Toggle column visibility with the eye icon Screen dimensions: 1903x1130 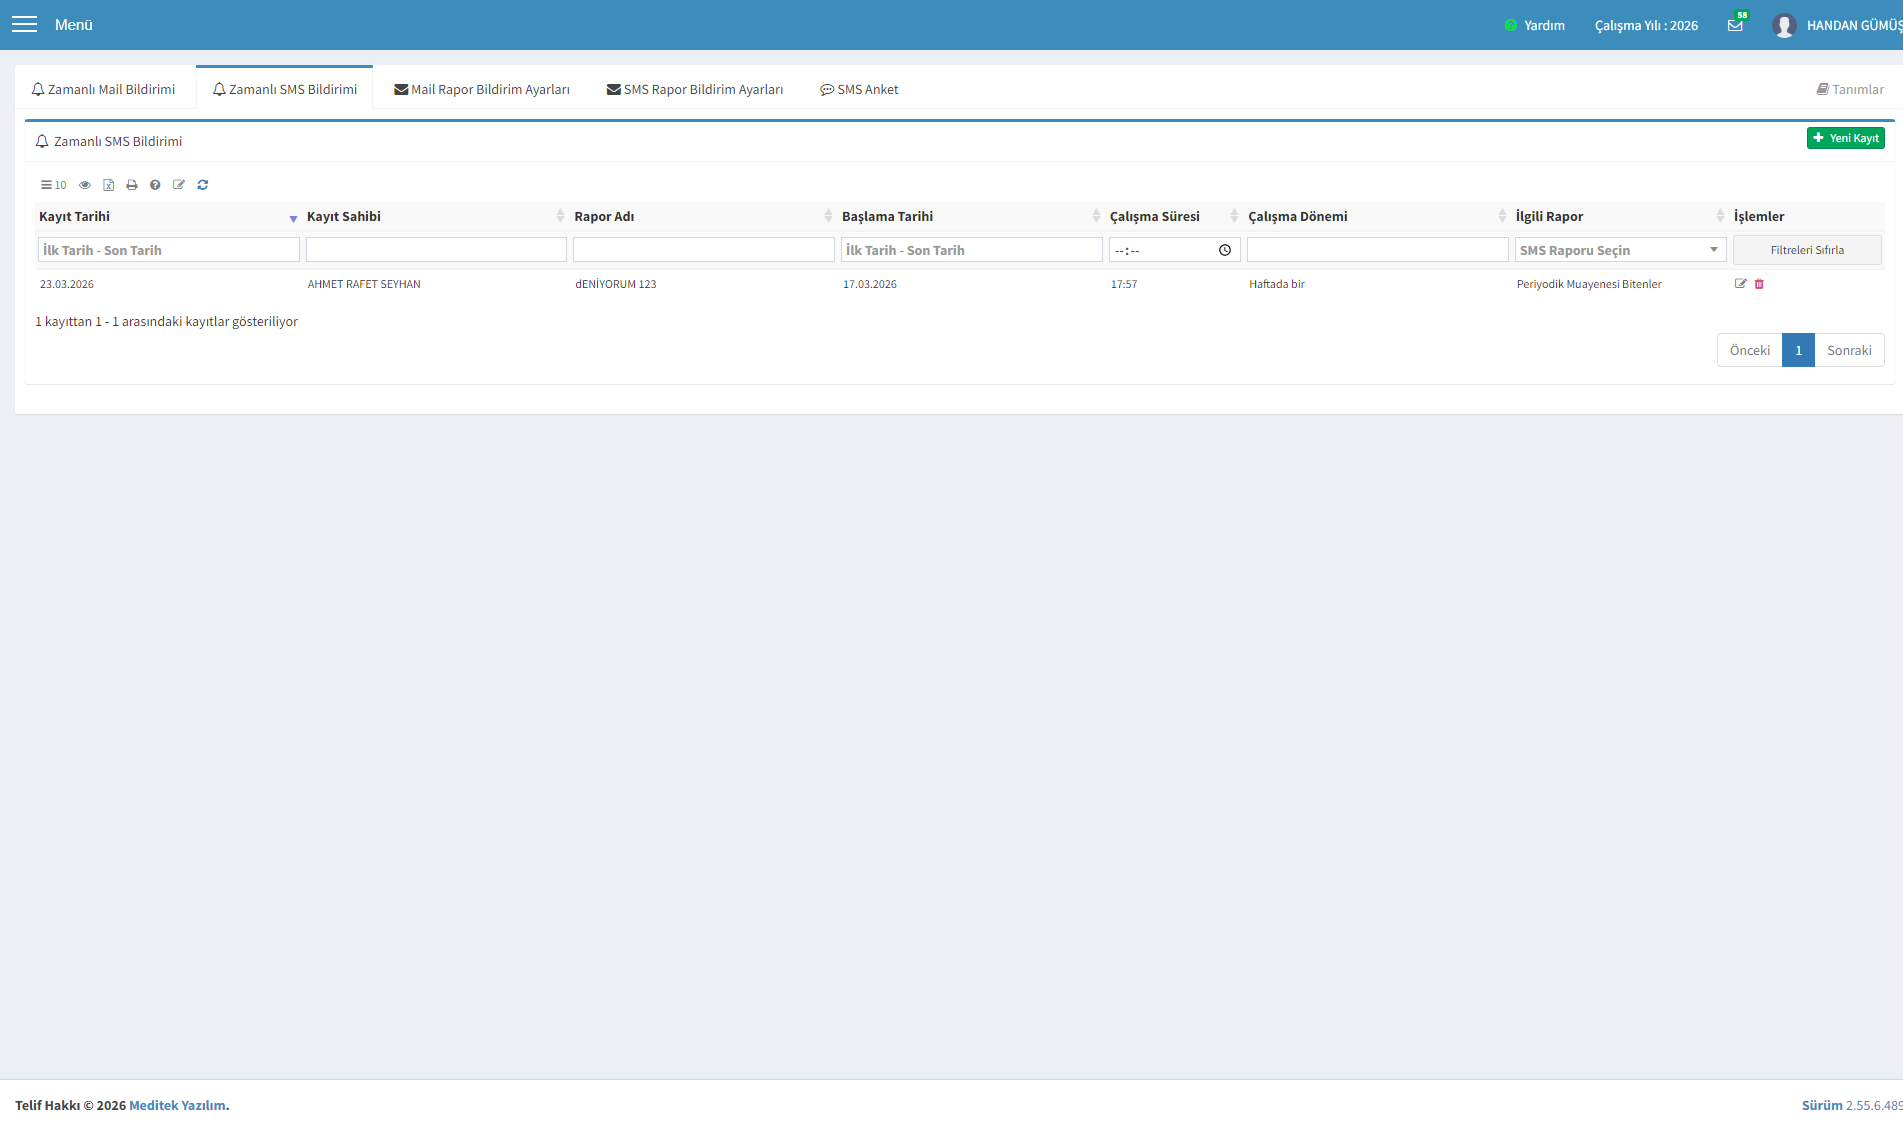[85, 185]
